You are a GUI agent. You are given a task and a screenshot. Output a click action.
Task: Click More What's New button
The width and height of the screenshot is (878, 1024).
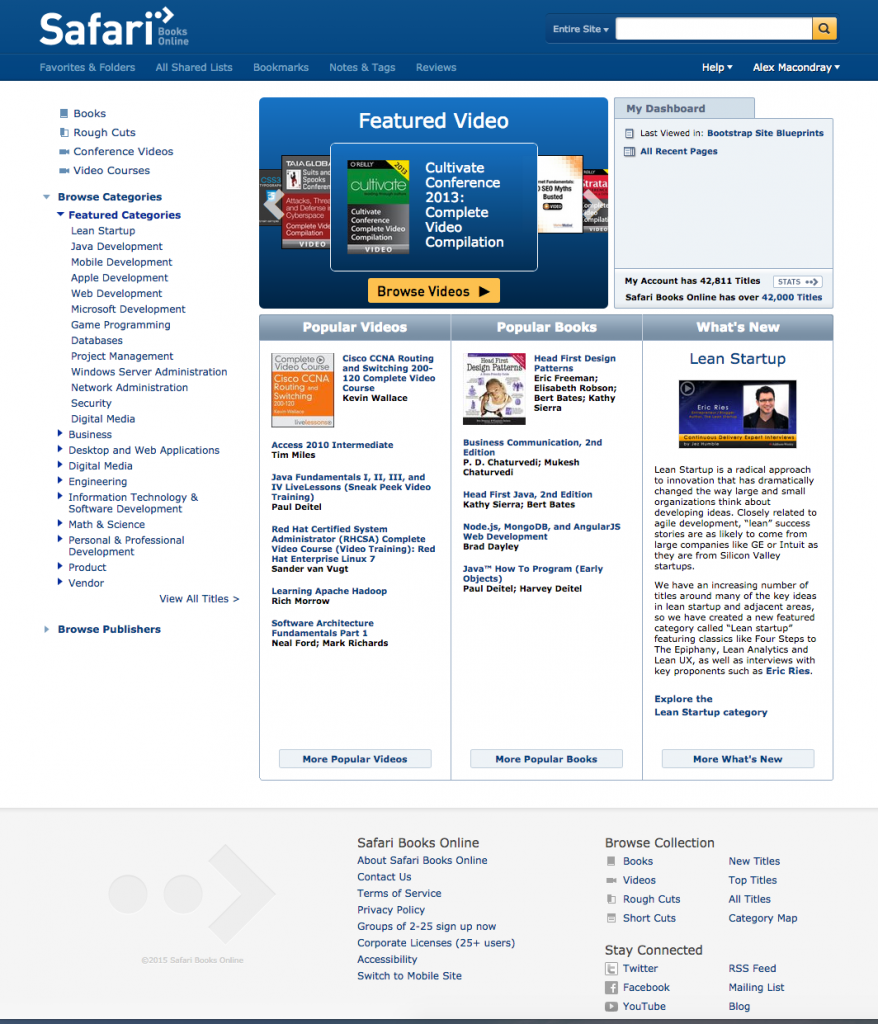[x=738, y=759]
